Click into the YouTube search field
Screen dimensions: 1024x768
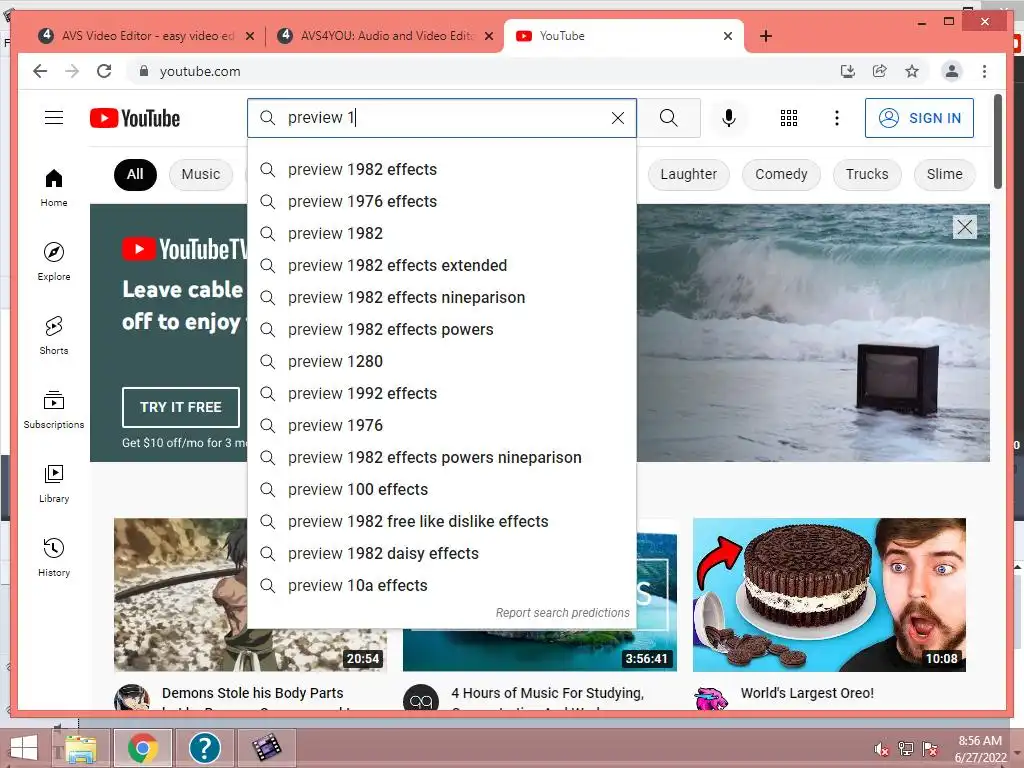[x=444, y=118]
